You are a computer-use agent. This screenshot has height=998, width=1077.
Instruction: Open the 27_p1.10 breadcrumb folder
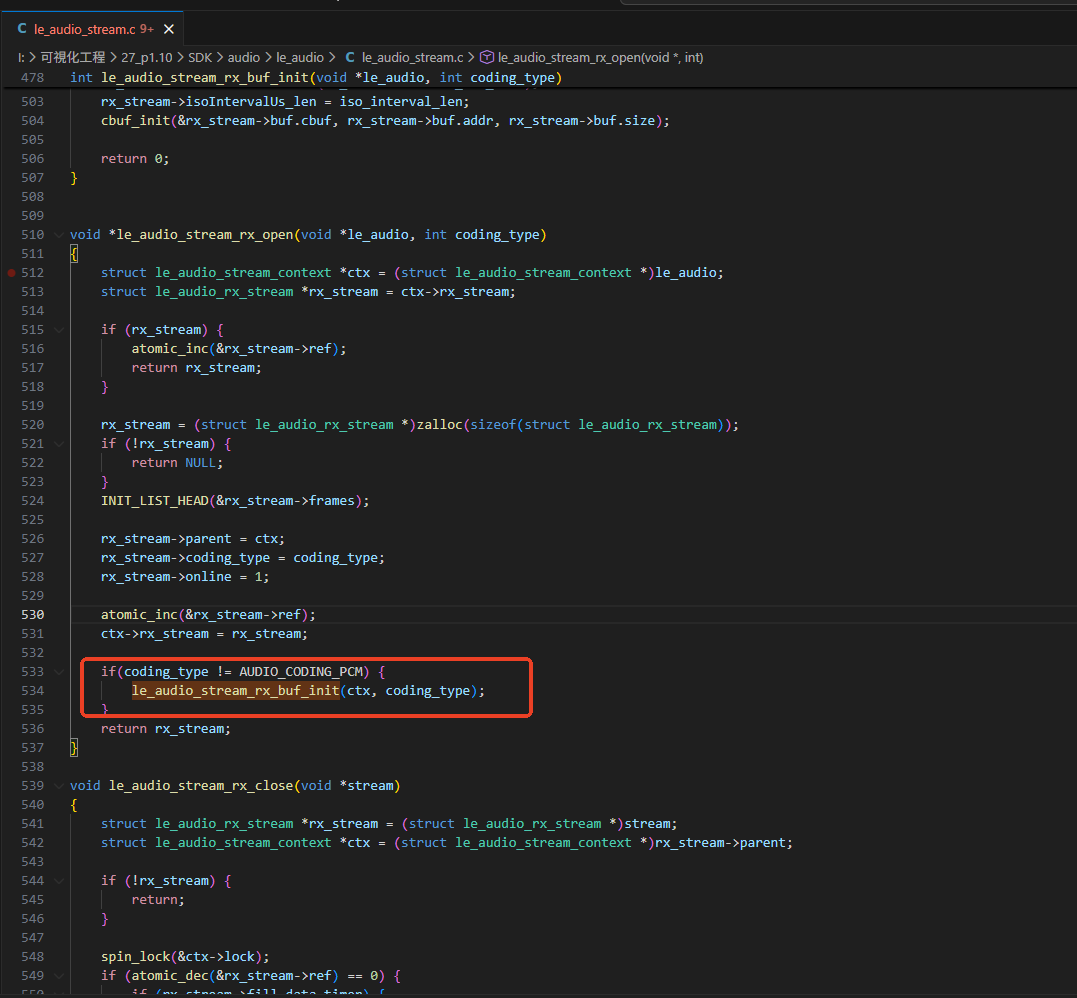click(147, 58)
